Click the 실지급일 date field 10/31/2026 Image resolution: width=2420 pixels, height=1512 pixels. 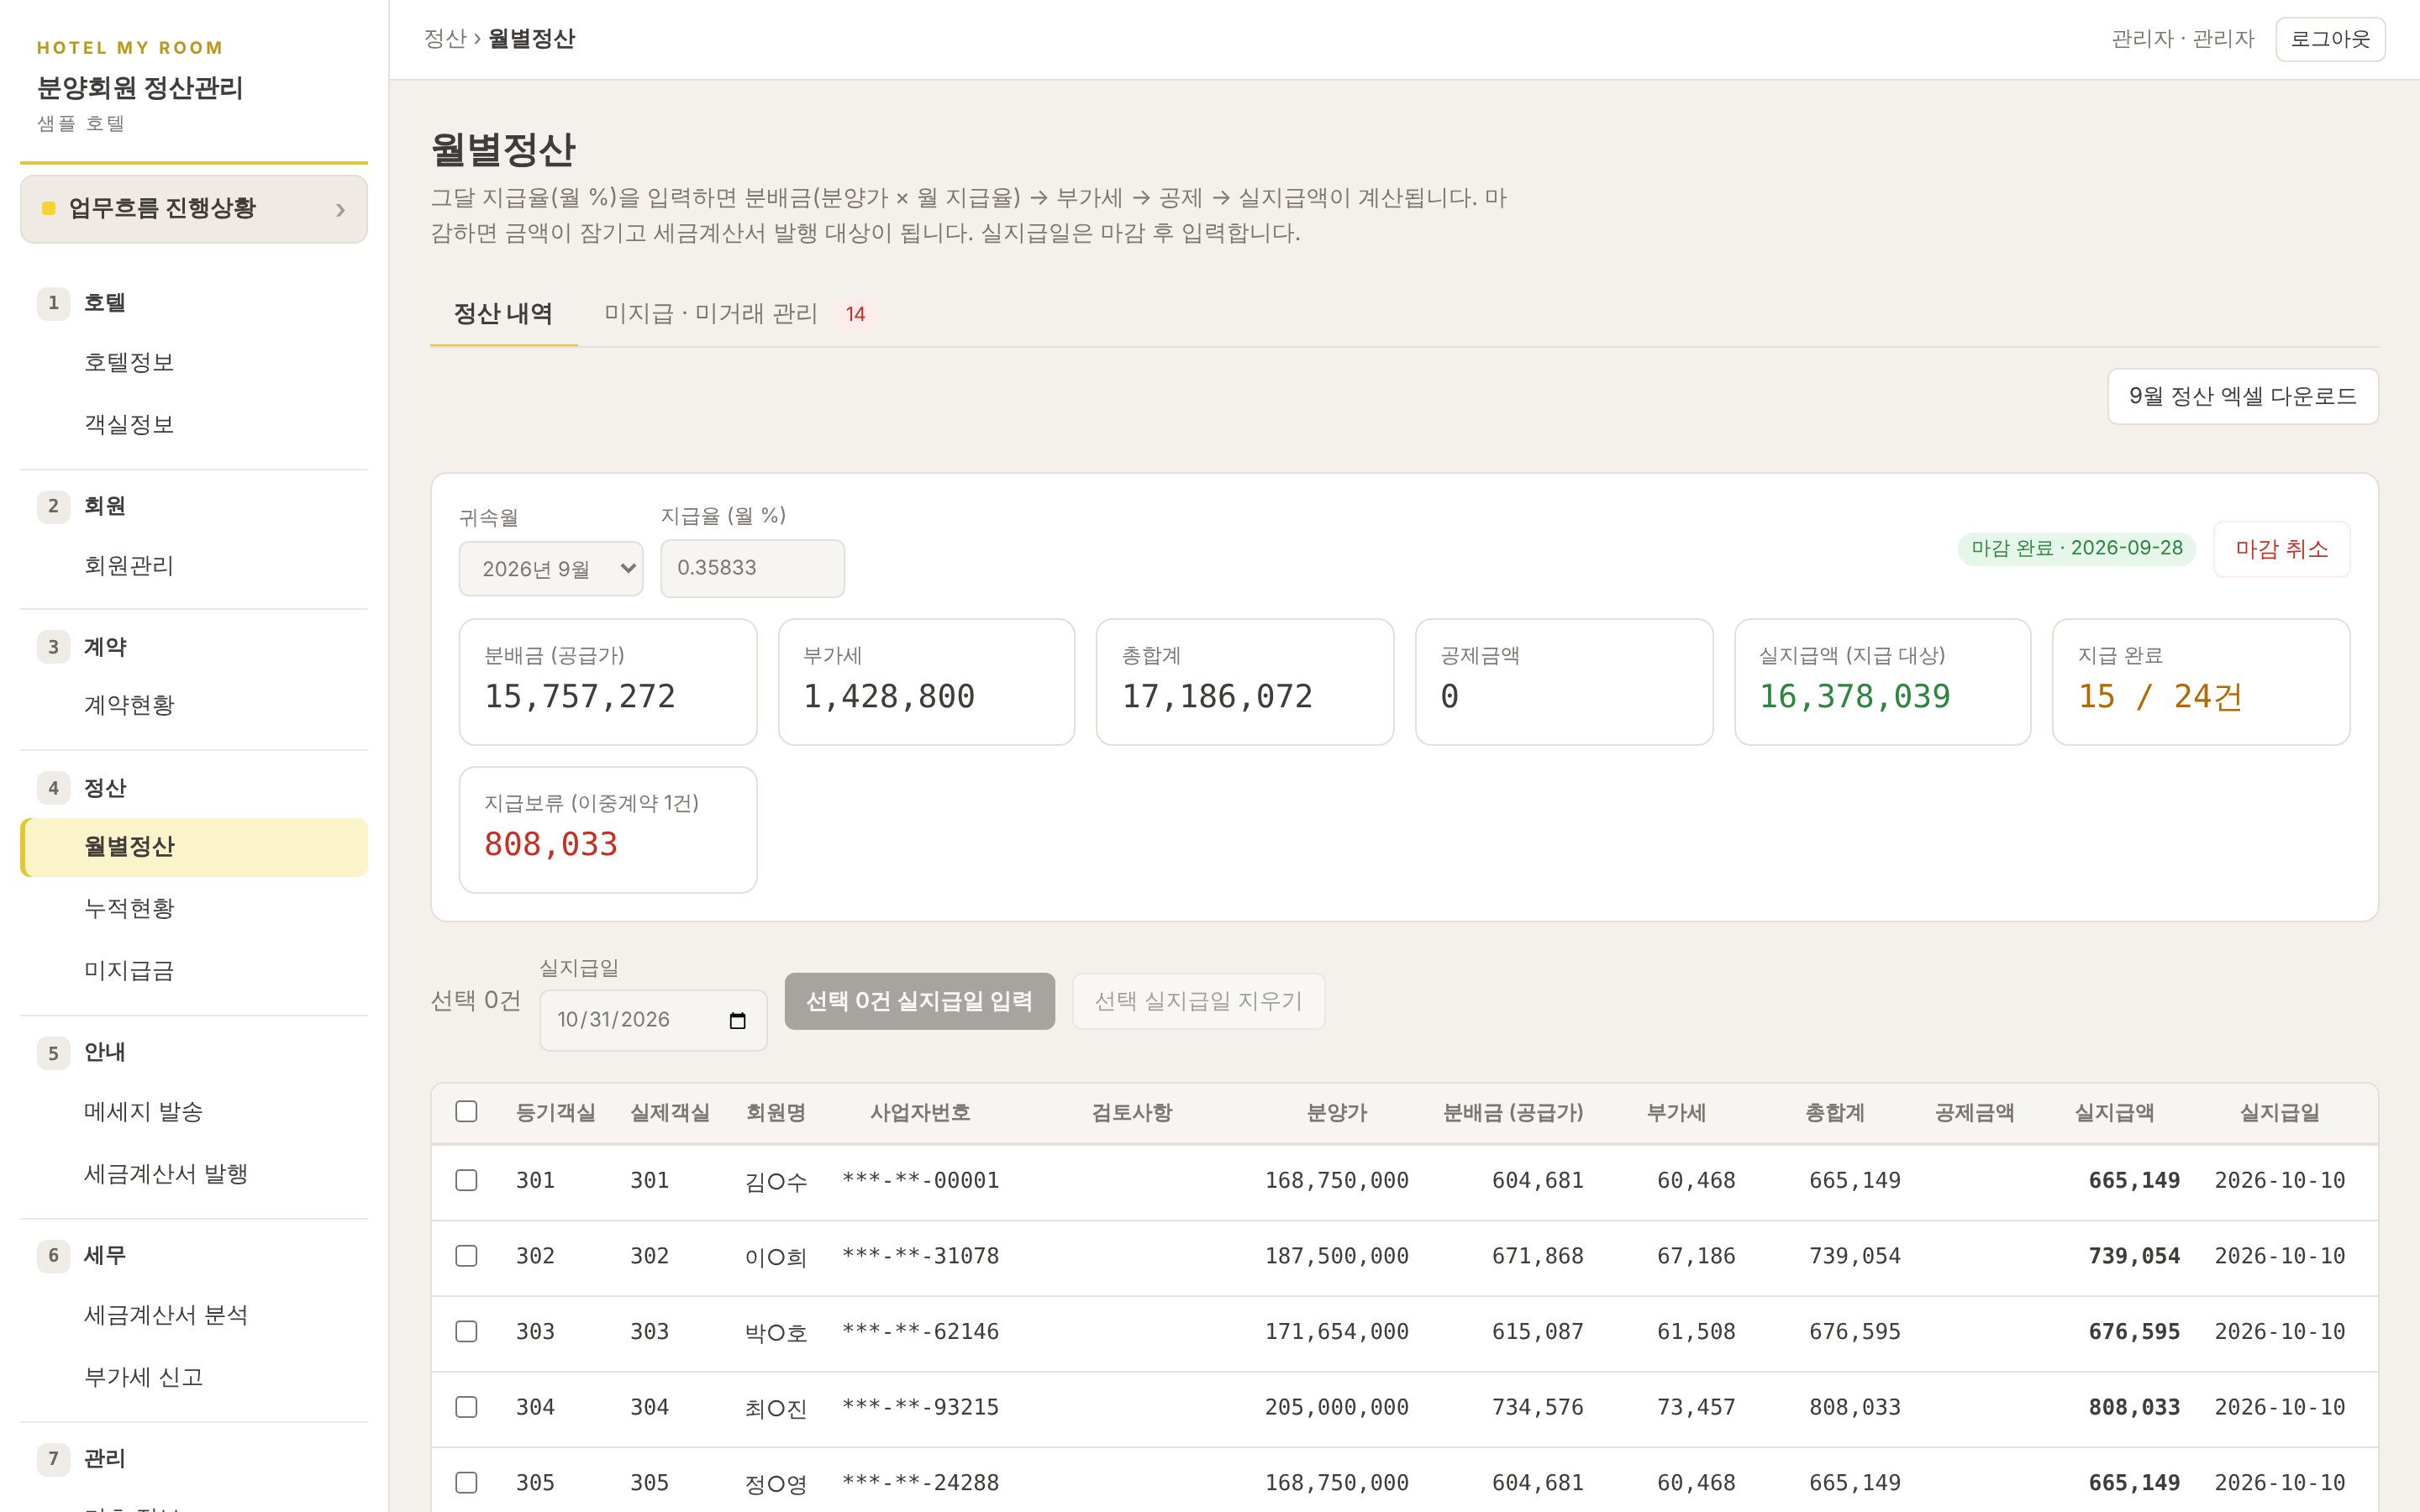point(653,1020)
